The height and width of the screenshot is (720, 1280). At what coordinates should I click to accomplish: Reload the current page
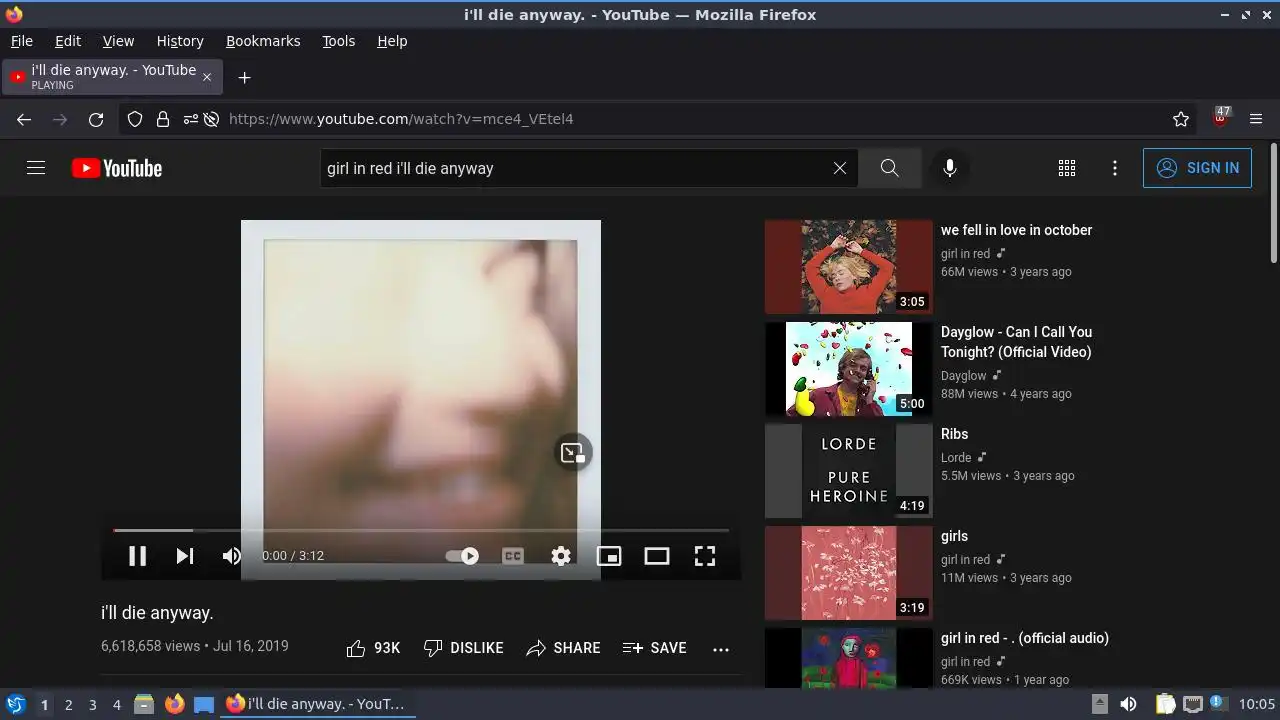[x=96, y=119]
